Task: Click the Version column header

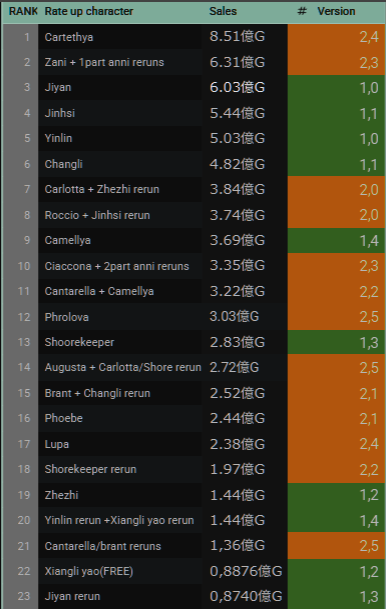Action: (336, 11)
